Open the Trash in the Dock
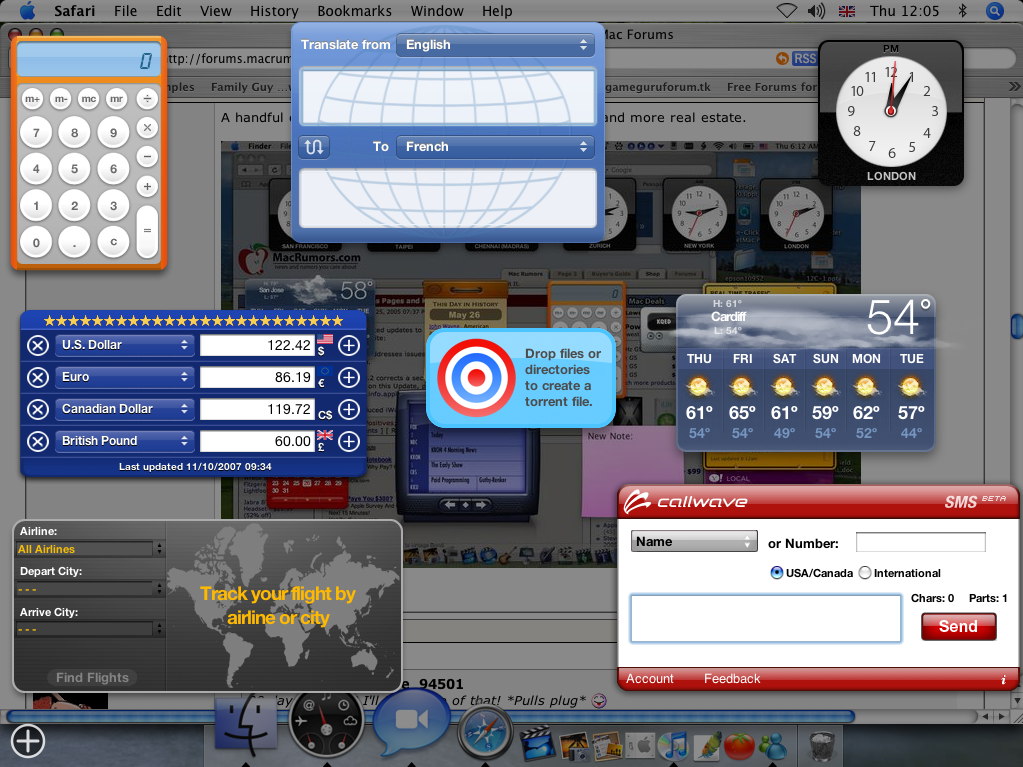 (x=823, y=745)
